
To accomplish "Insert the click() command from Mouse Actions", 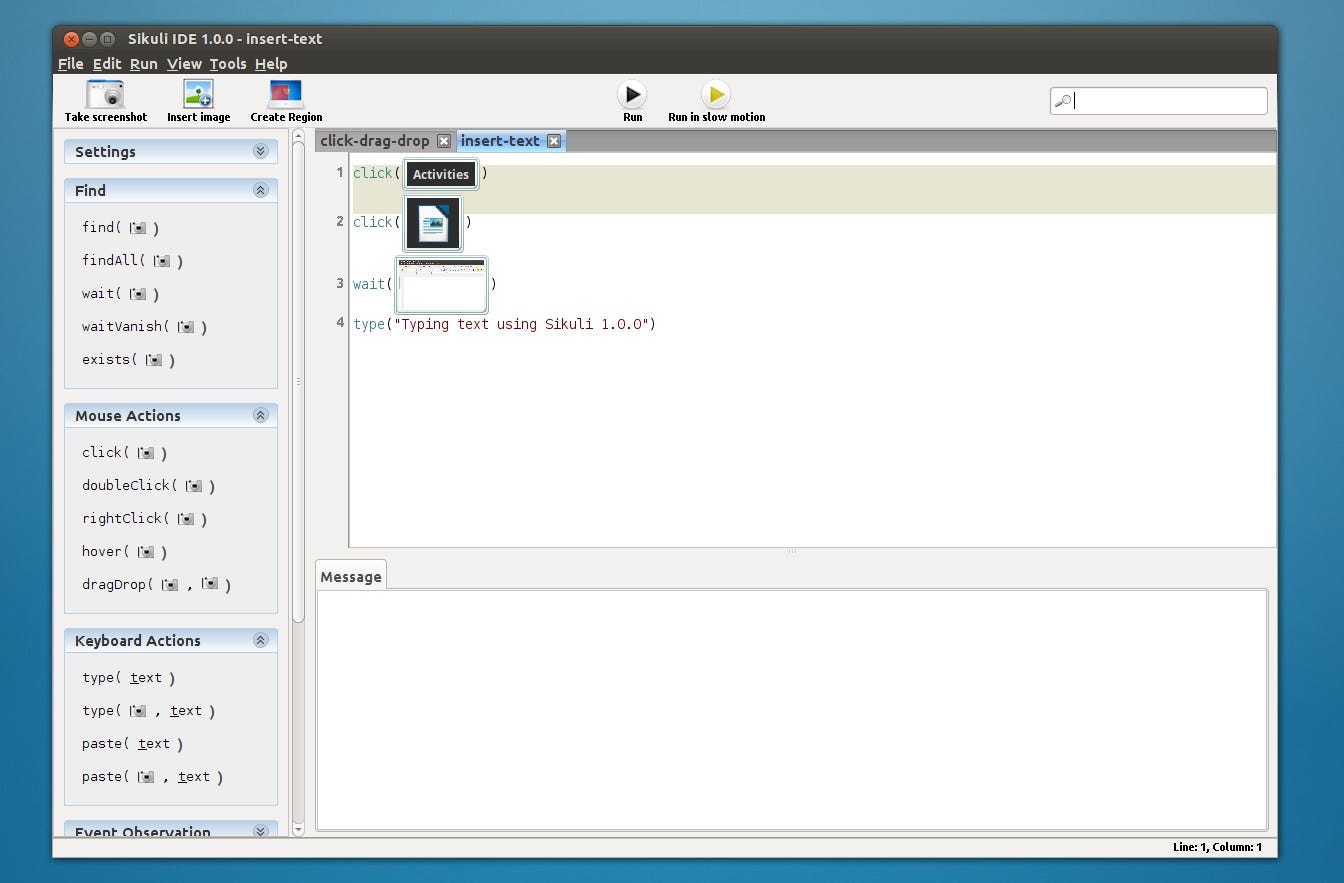I will pos(124,453).
